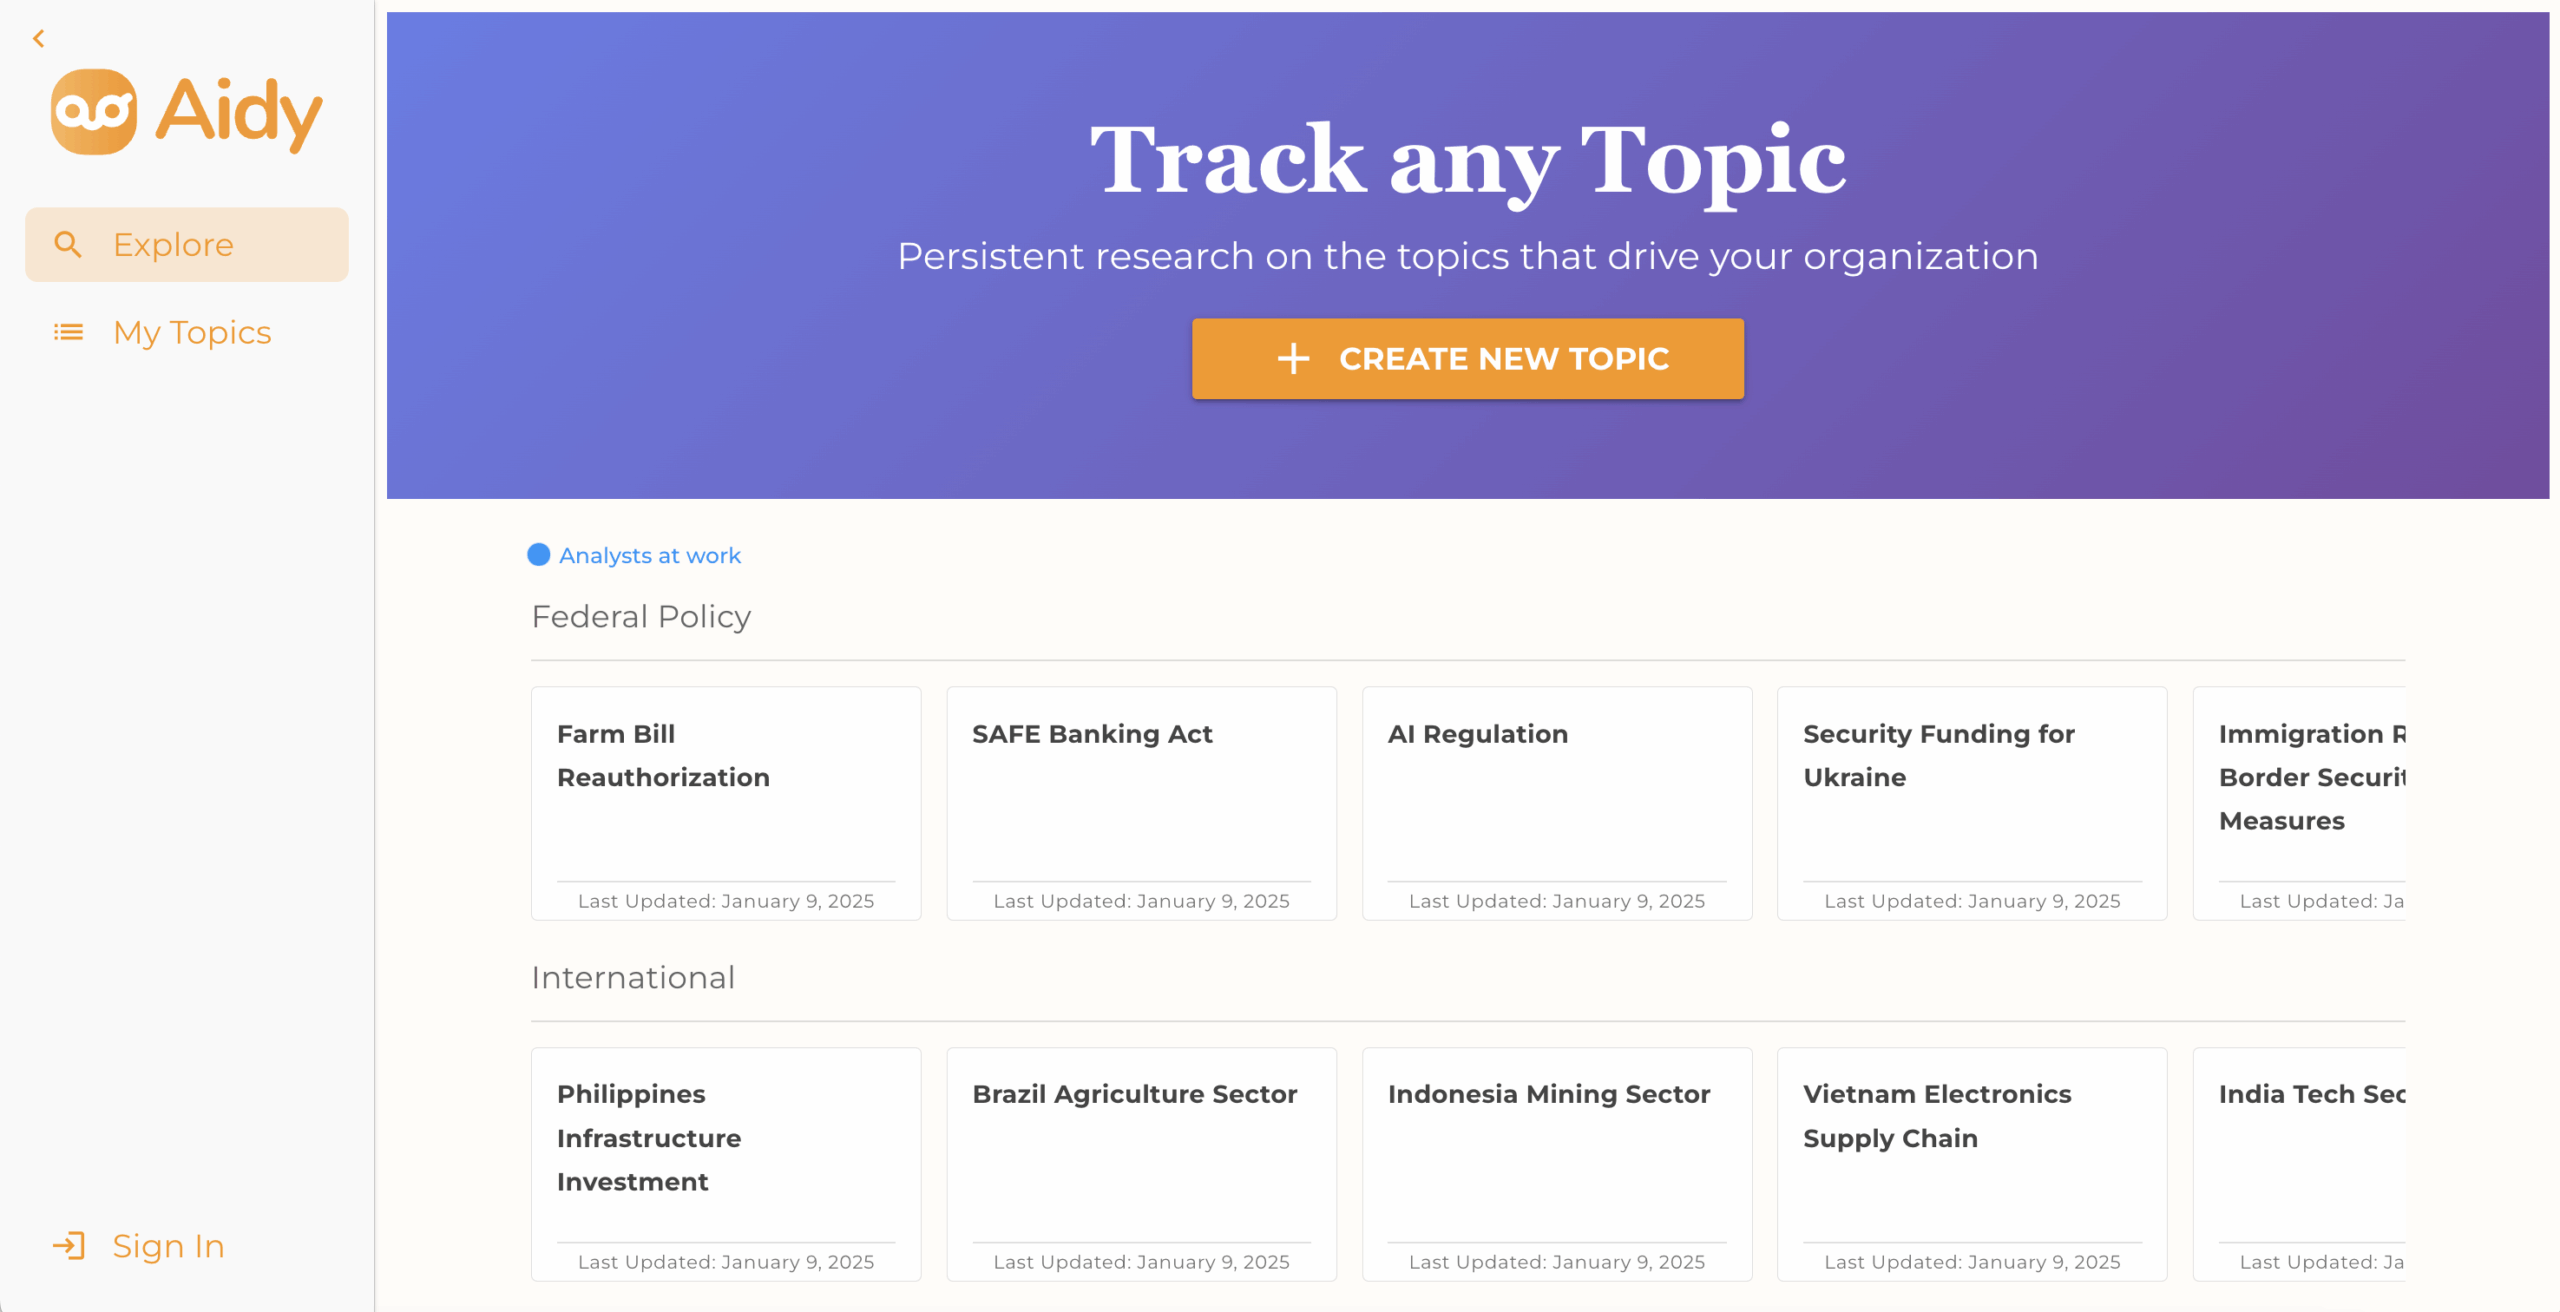Click the CREATE NEW TOPIC button

coord(1467,359)
